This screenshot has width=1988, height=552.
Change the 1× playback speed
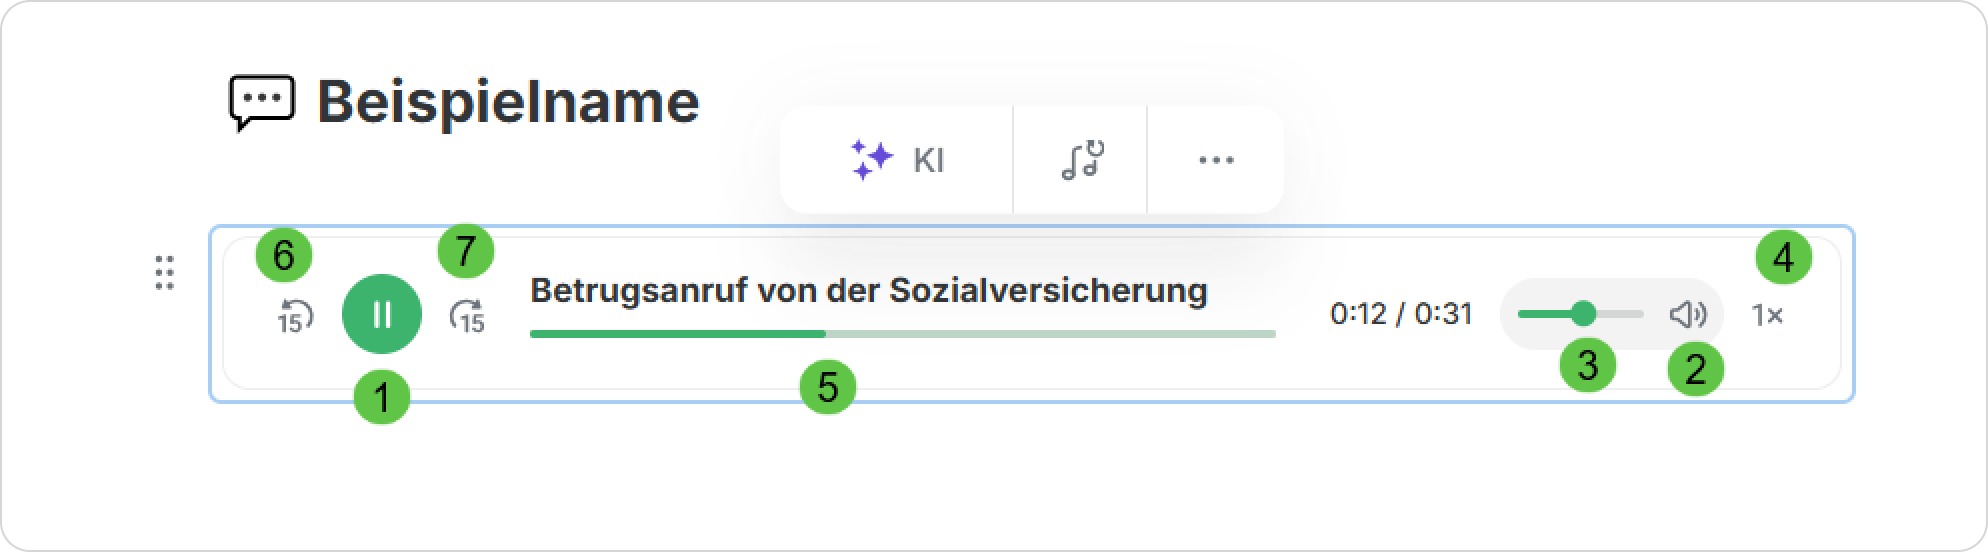pyautogui.click(x=1767, y=315)
